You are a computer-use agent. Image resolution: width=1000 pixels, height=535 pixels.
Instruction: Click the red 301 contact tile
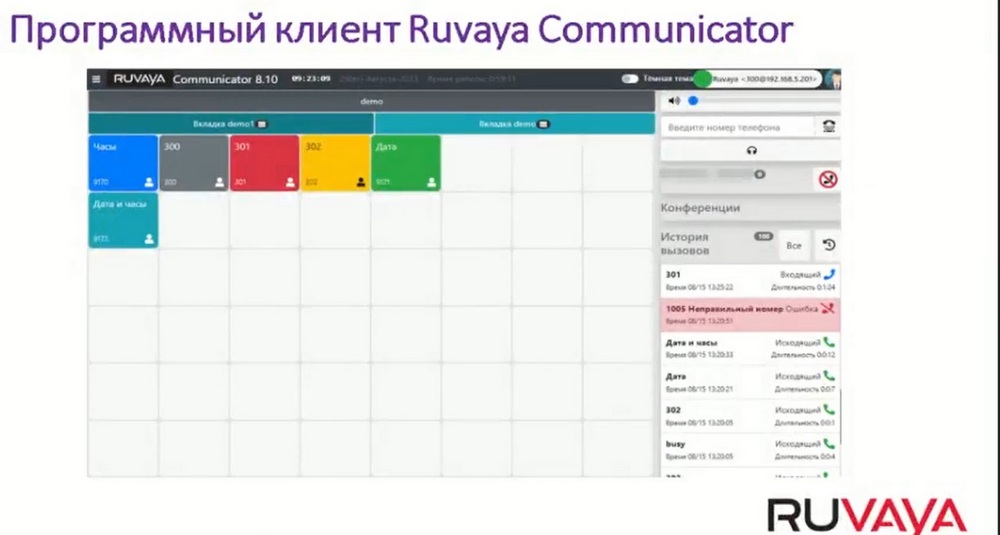click(264, 163)
